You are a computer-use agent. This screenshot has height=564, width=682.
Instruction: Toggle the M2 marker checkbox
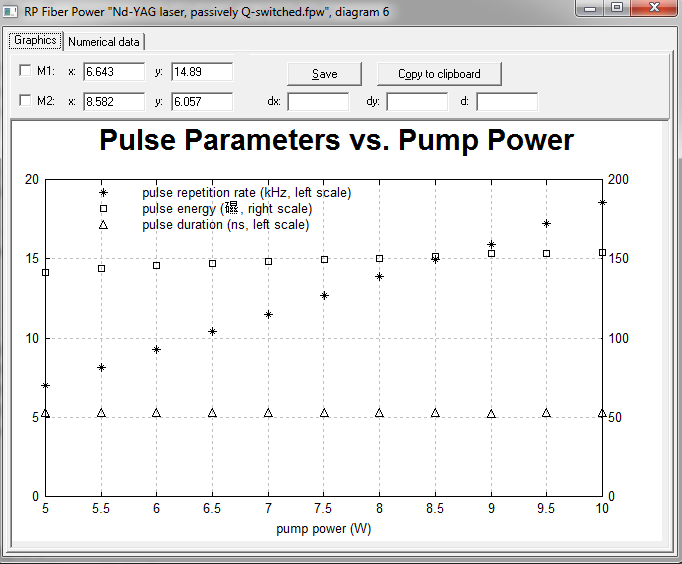point(26,102)
